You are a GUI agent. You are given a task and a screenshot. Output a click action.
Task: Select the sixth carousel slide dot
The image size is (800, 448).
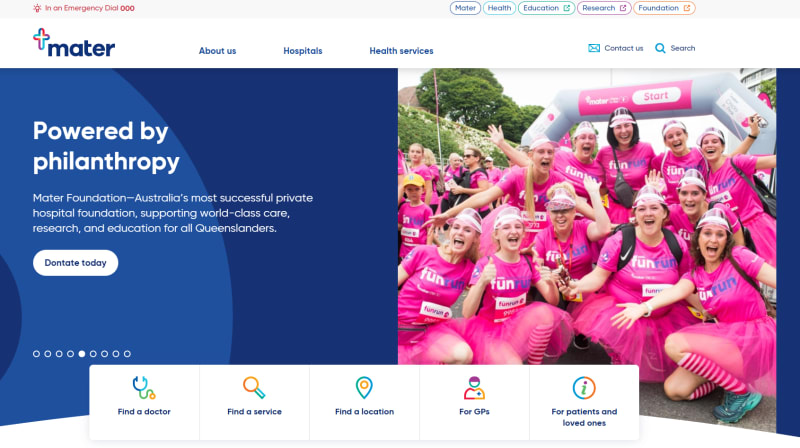point(93,354)
